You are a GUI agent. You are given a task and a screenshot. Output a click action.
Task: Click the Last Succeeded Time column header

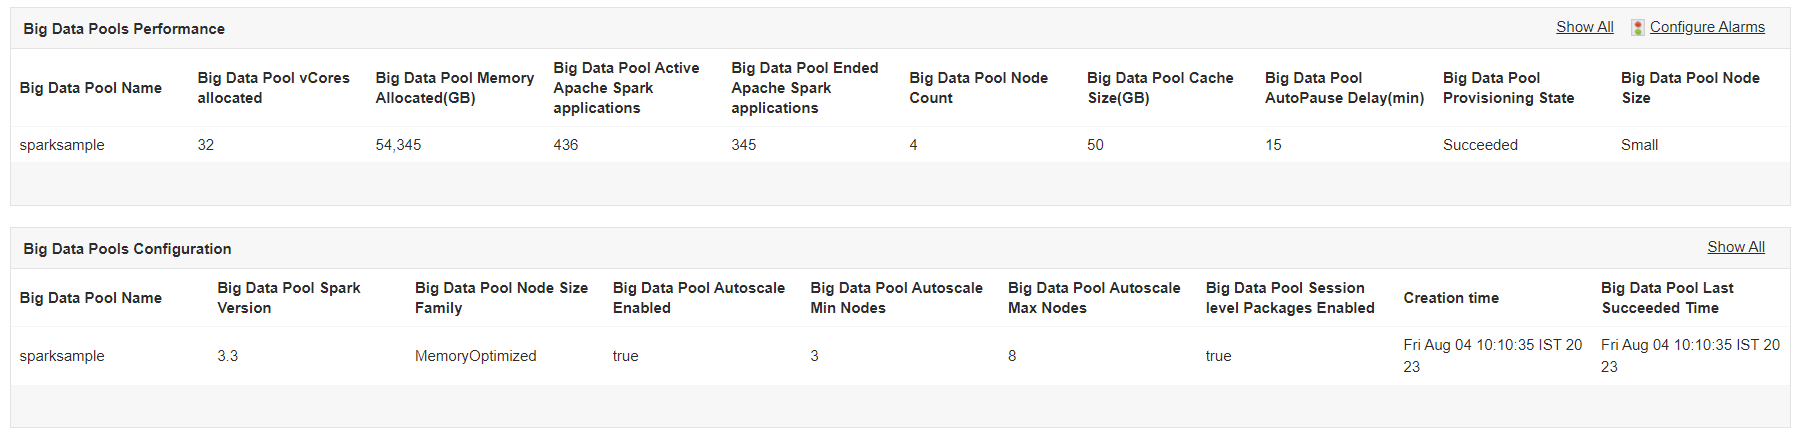[1667, 298]
